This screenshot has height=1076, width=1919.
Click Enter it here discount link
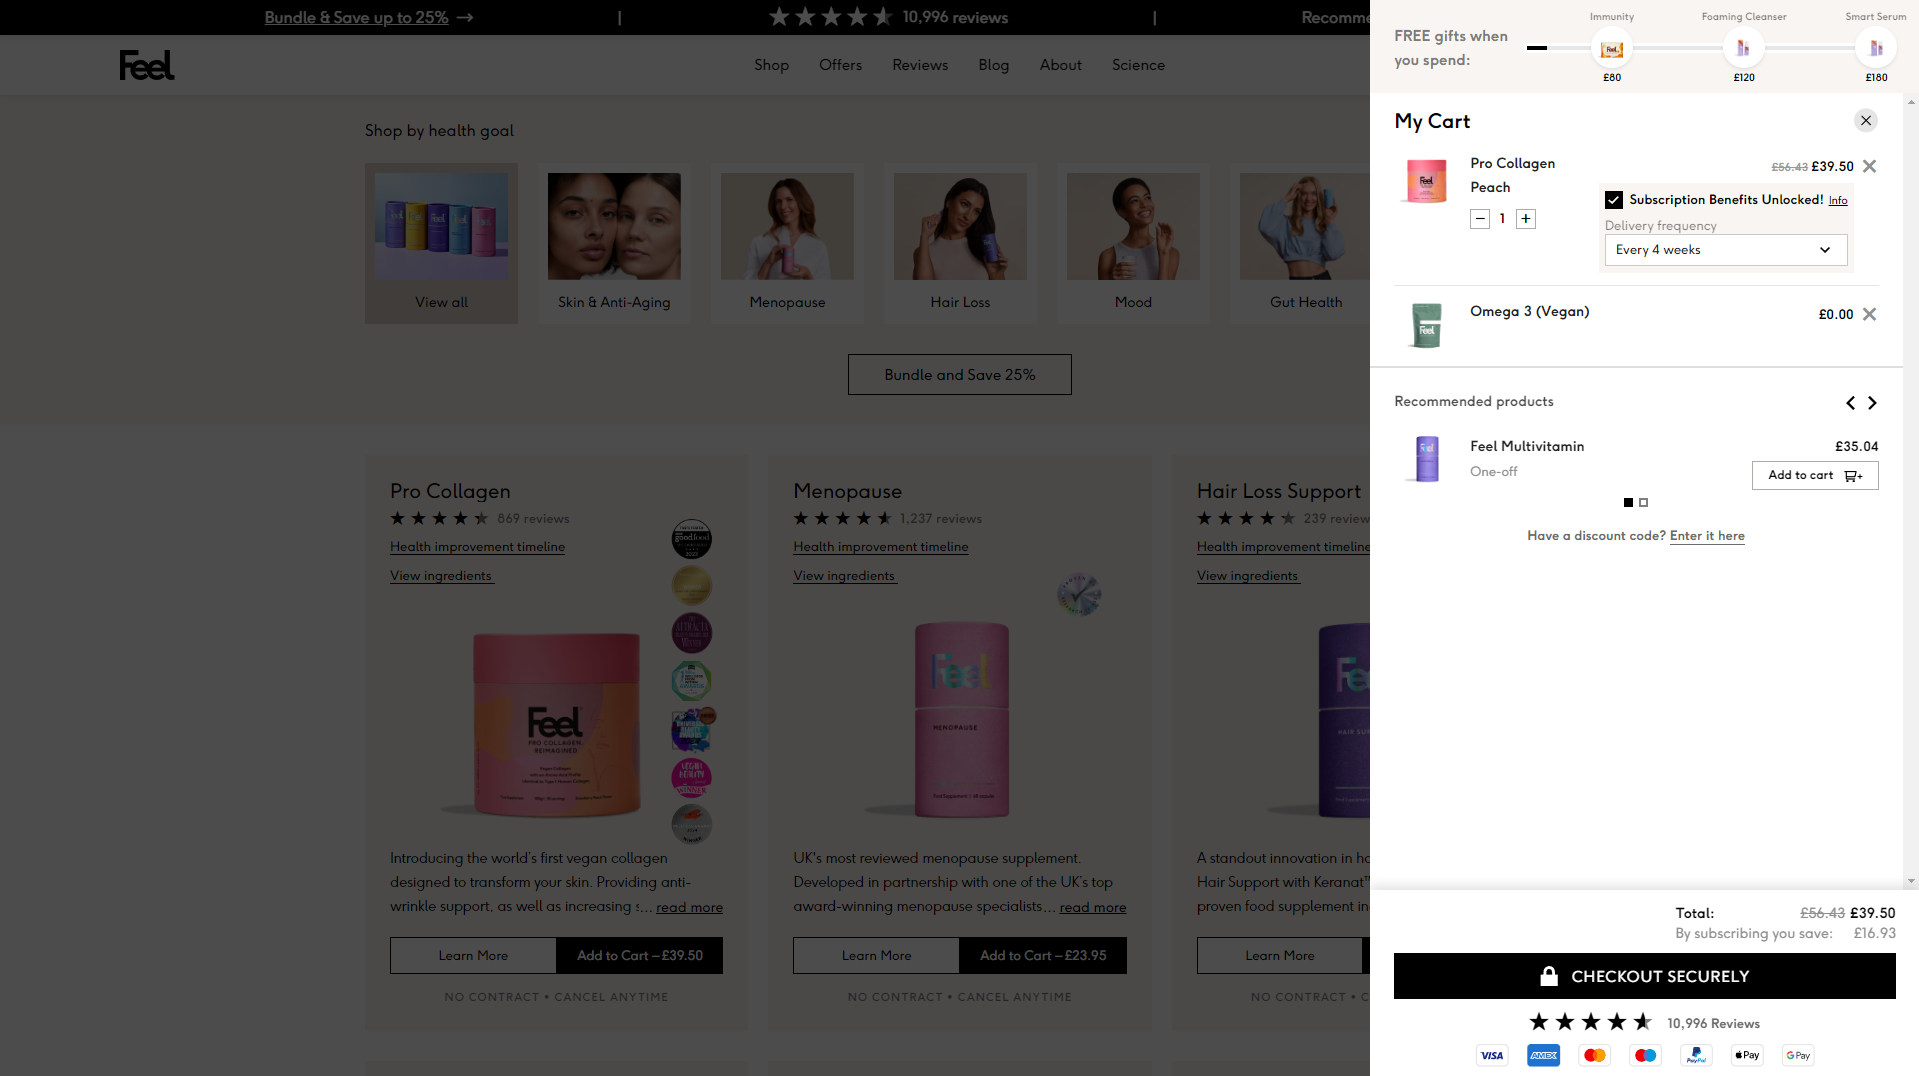1706,536
